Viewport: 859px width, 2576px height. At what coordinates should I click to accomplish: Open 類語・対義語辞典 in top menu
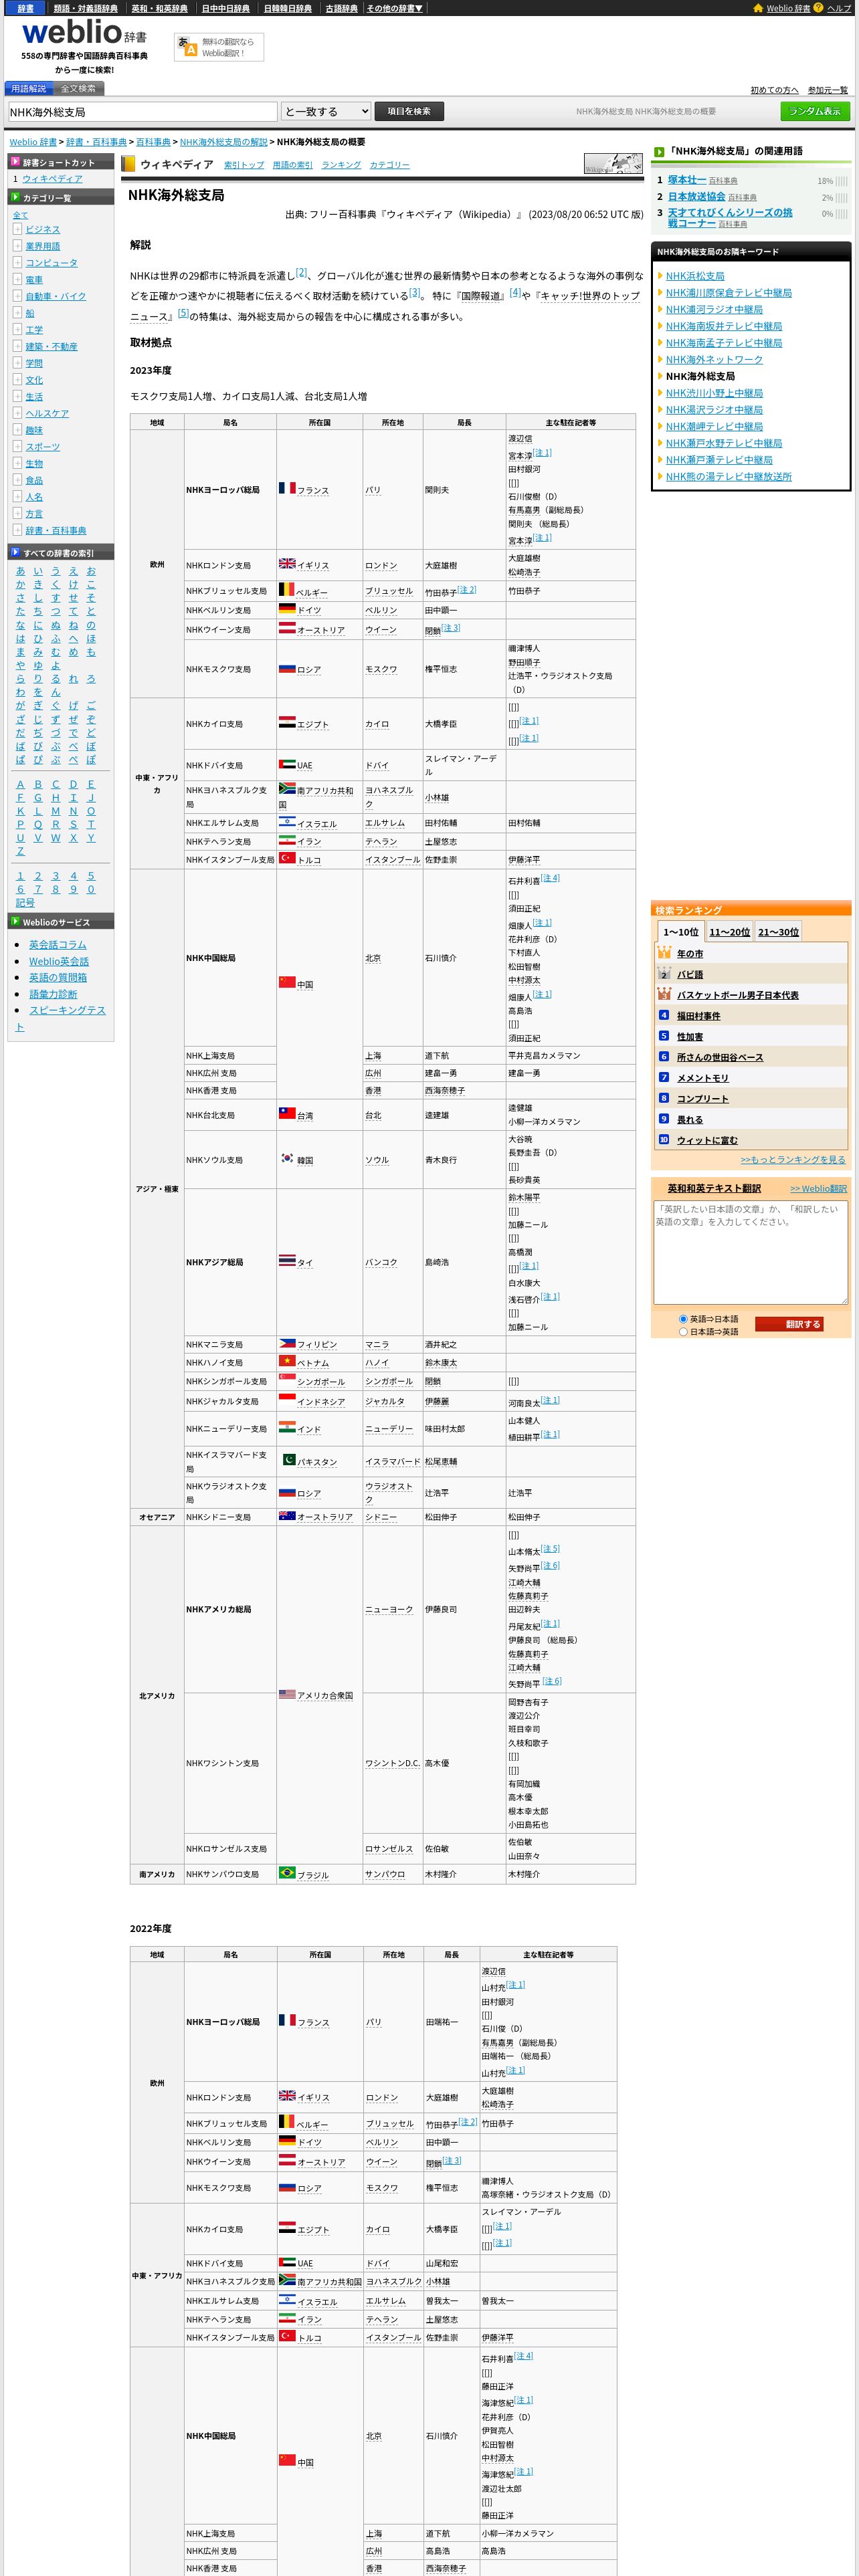[85, 8]
